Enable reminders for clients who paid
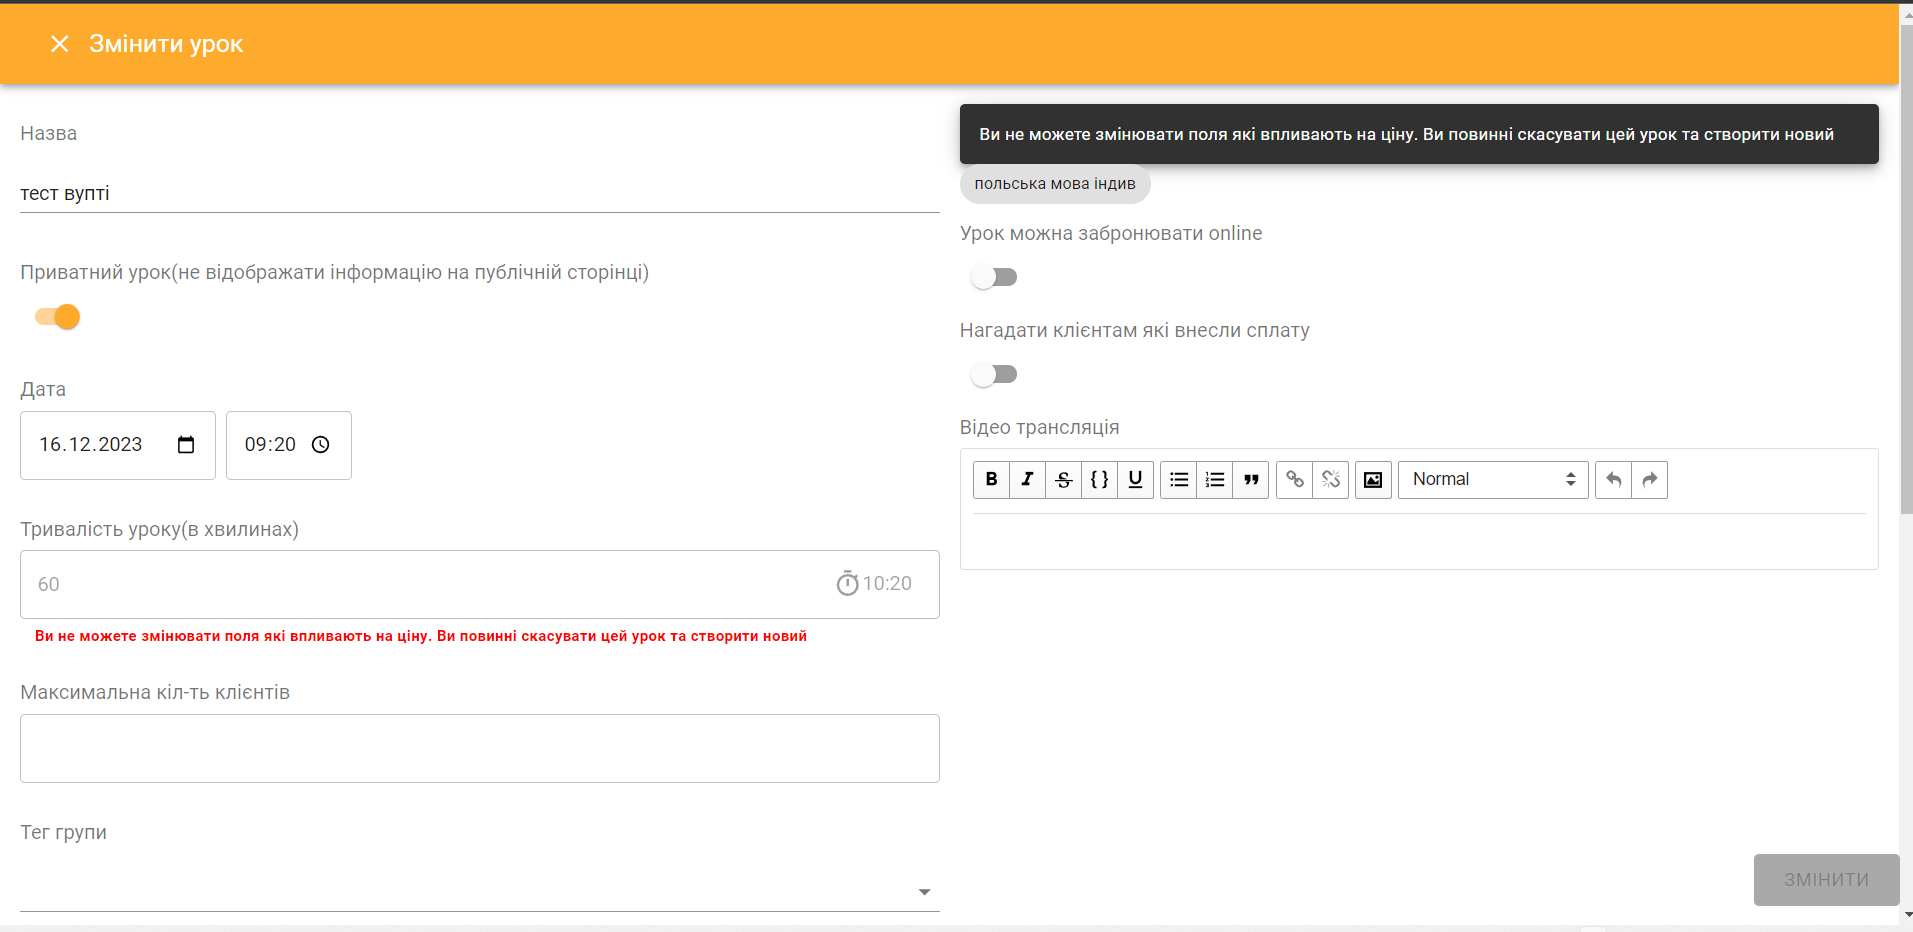The image size is (1913, 932). point(993,374)
